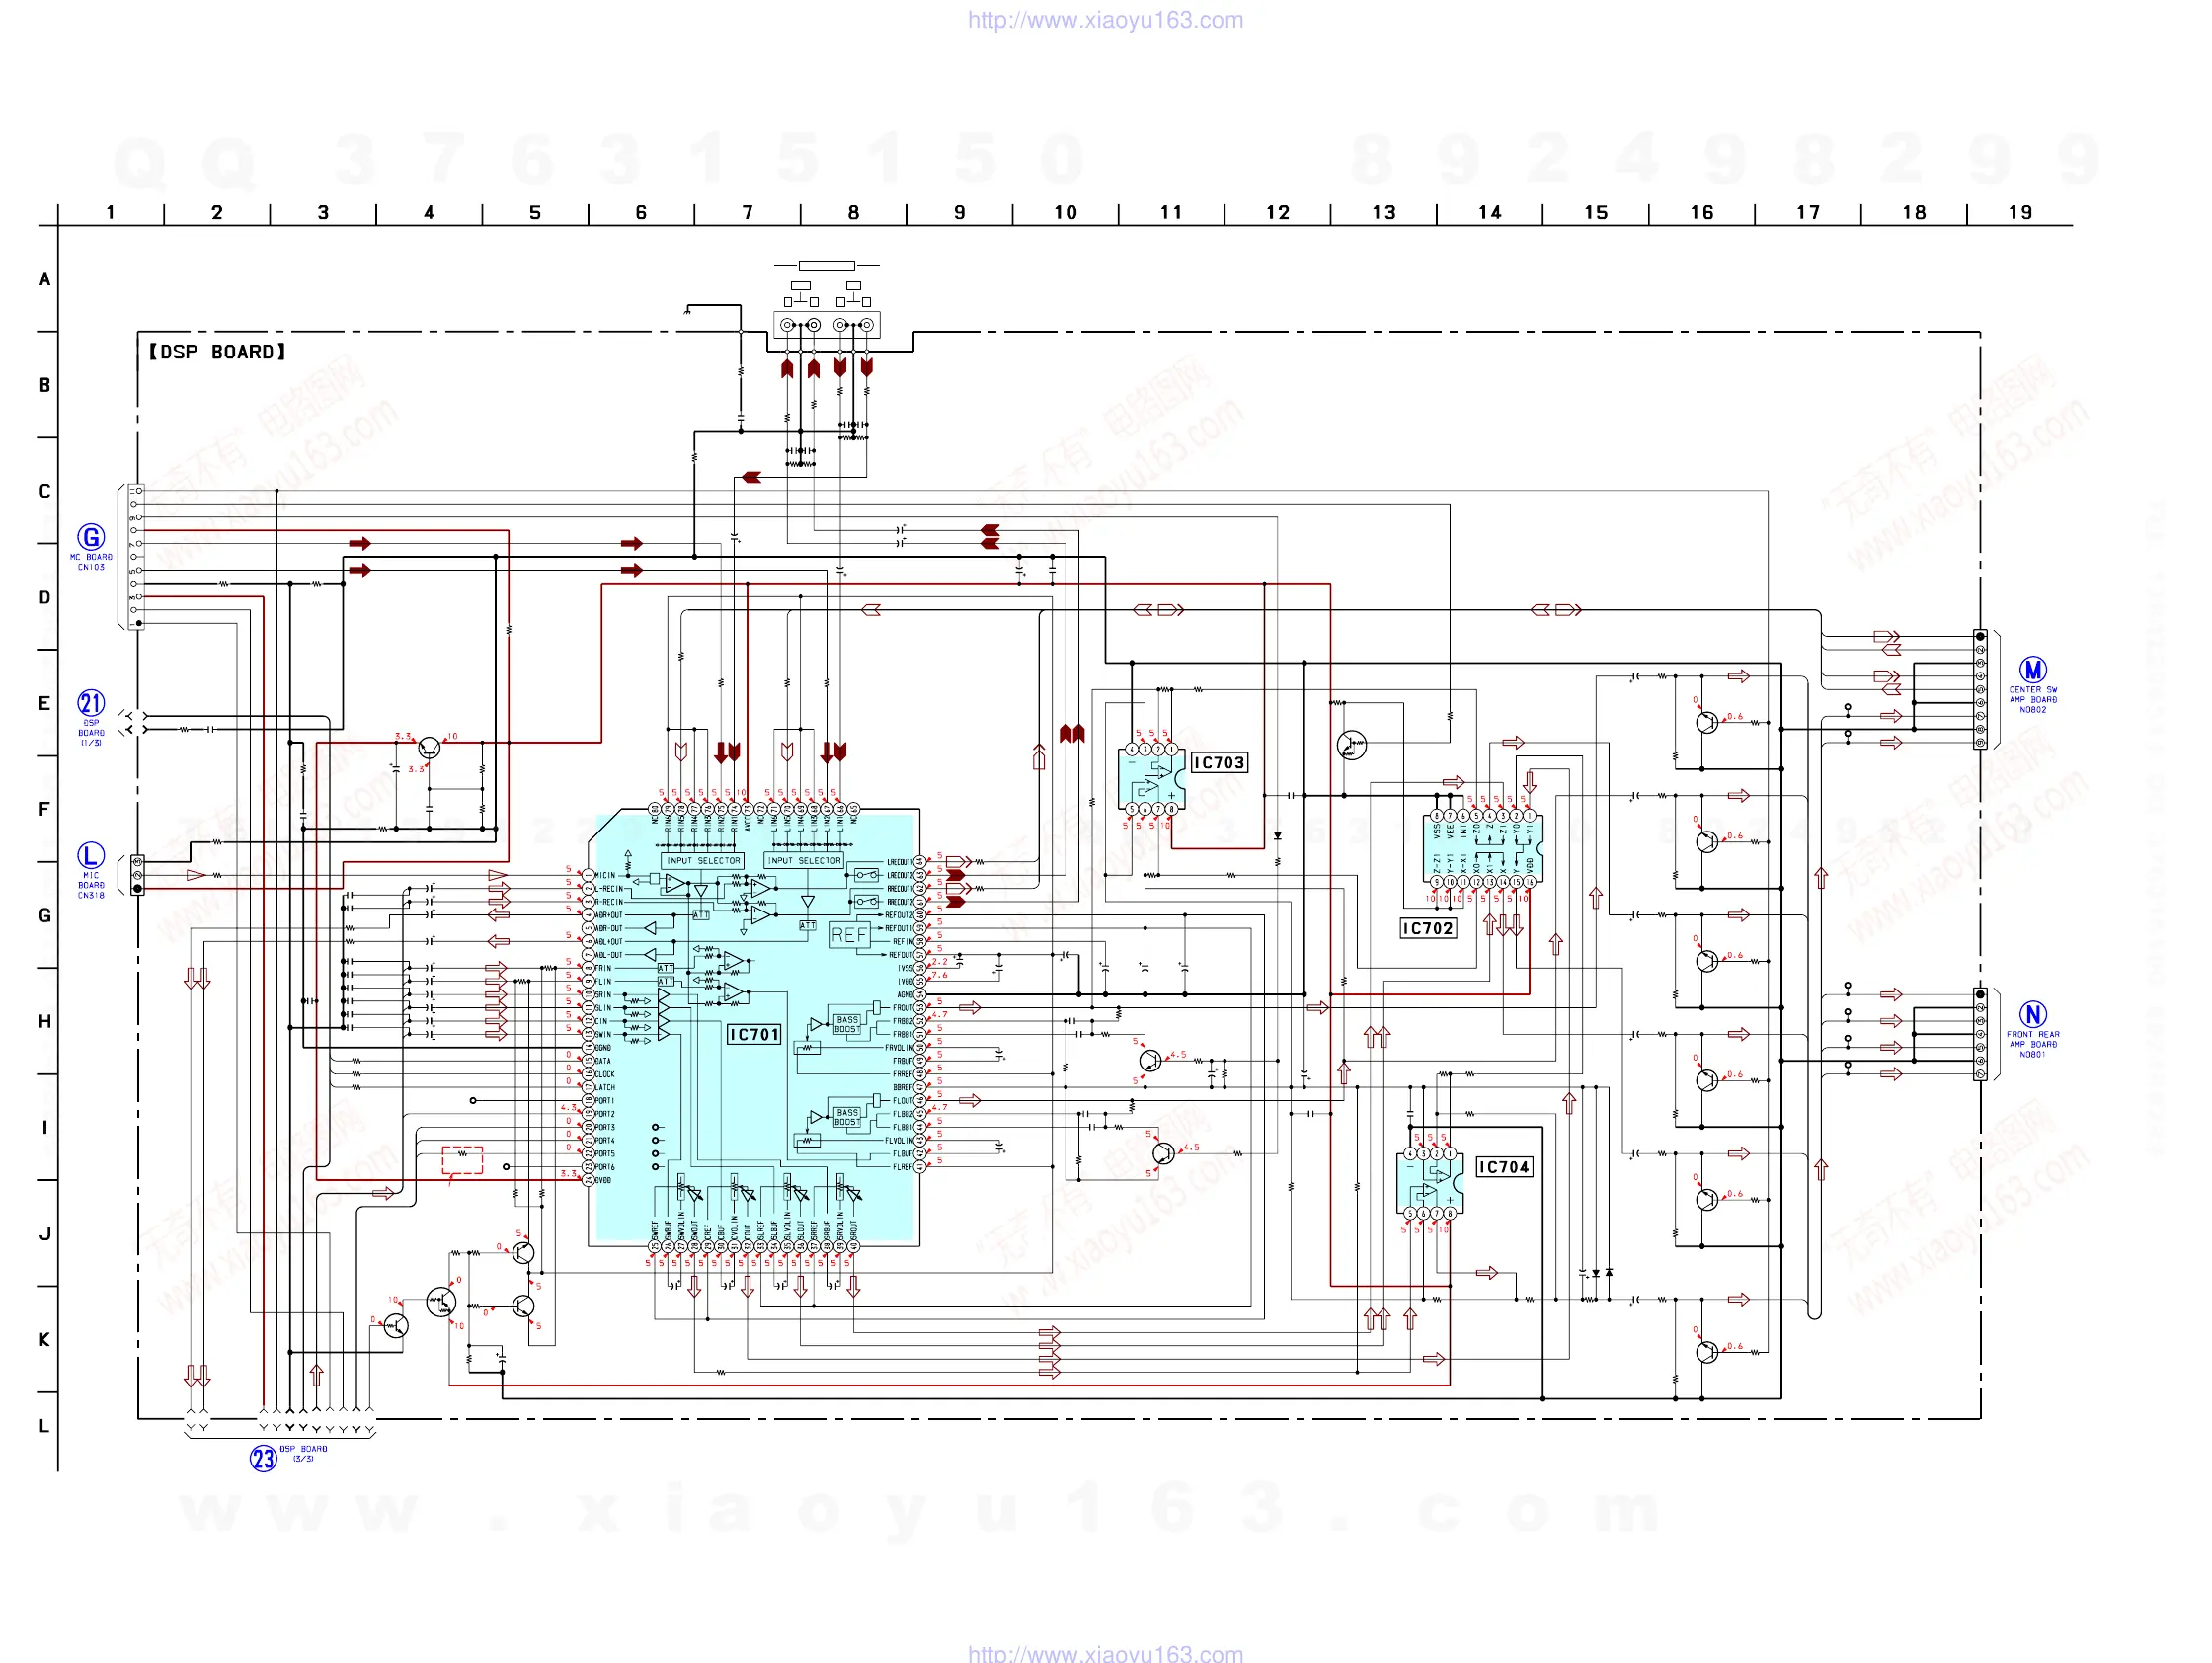Click the IC702 chip label
Viewport: 2212px width, 1663px height.
click(1427, 929)
